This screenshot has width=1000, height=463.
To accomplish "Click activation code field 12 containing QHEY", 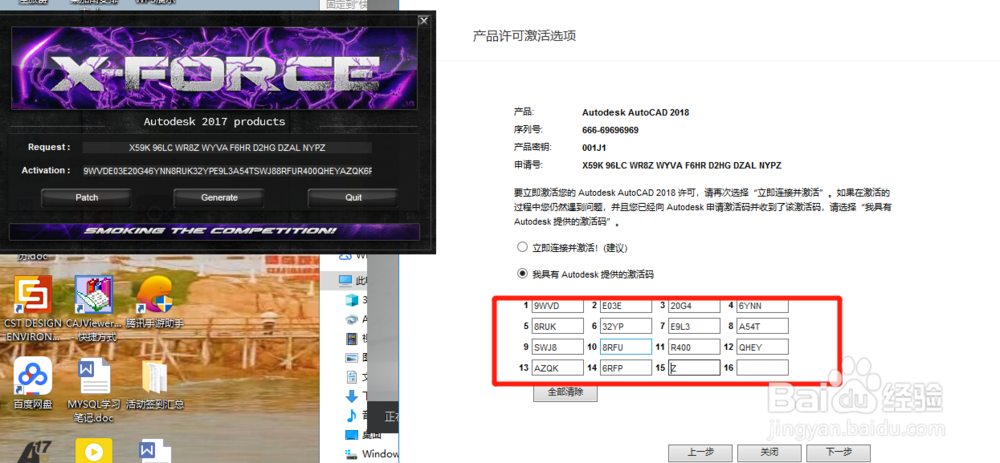I will point(762,347).
